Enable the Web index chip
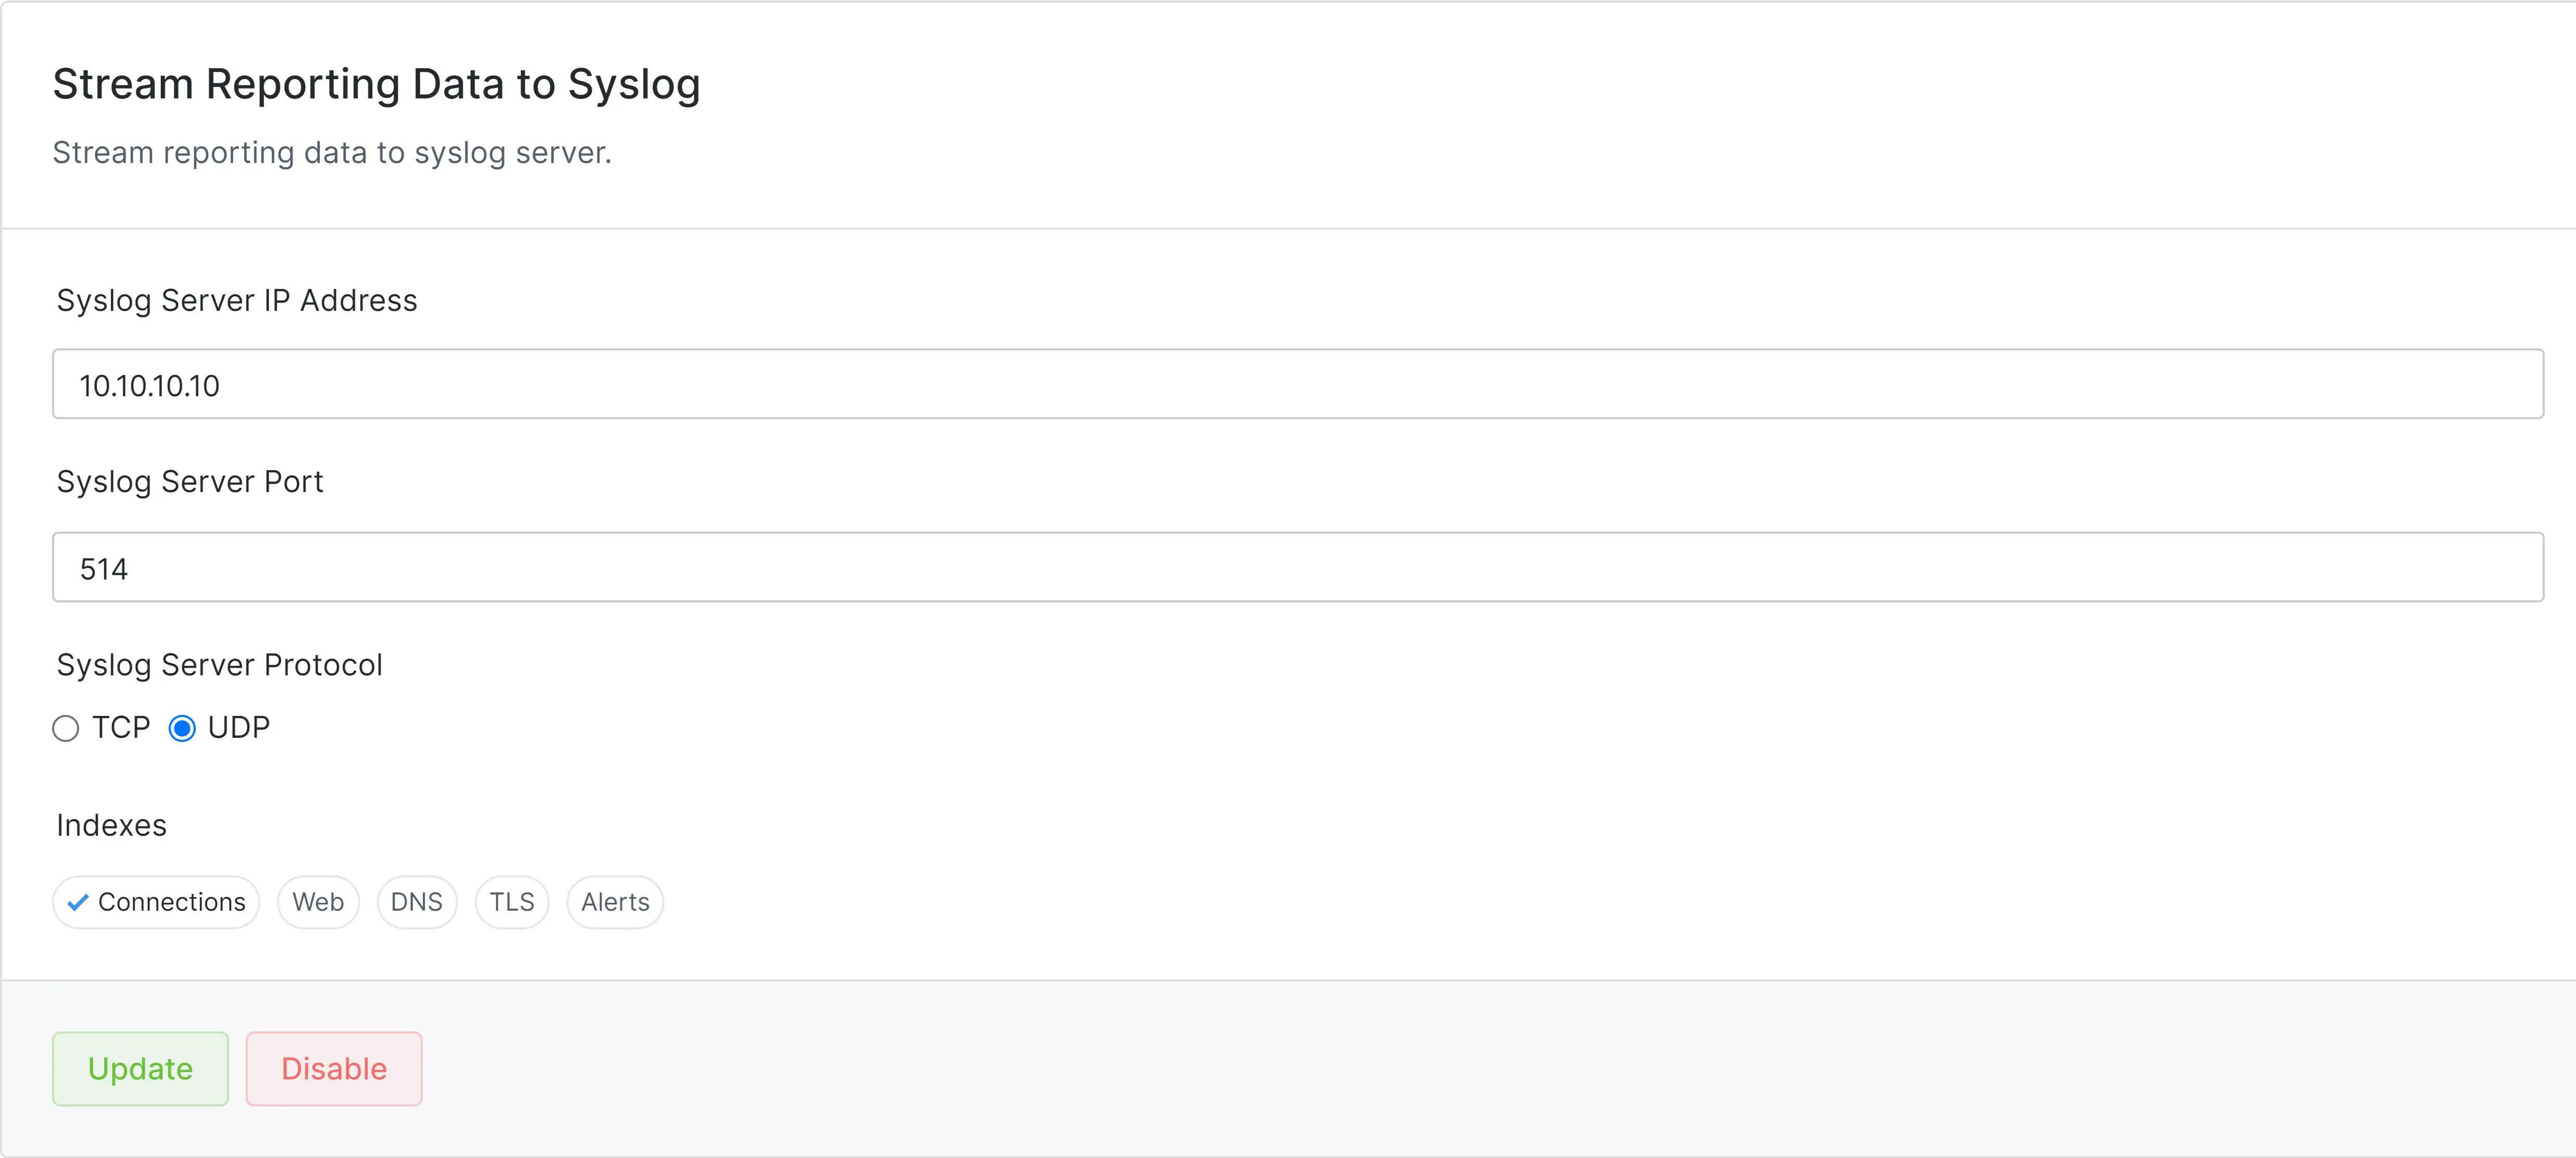The height and width of the screenshot is (1158, 2576). coord(318,902)
